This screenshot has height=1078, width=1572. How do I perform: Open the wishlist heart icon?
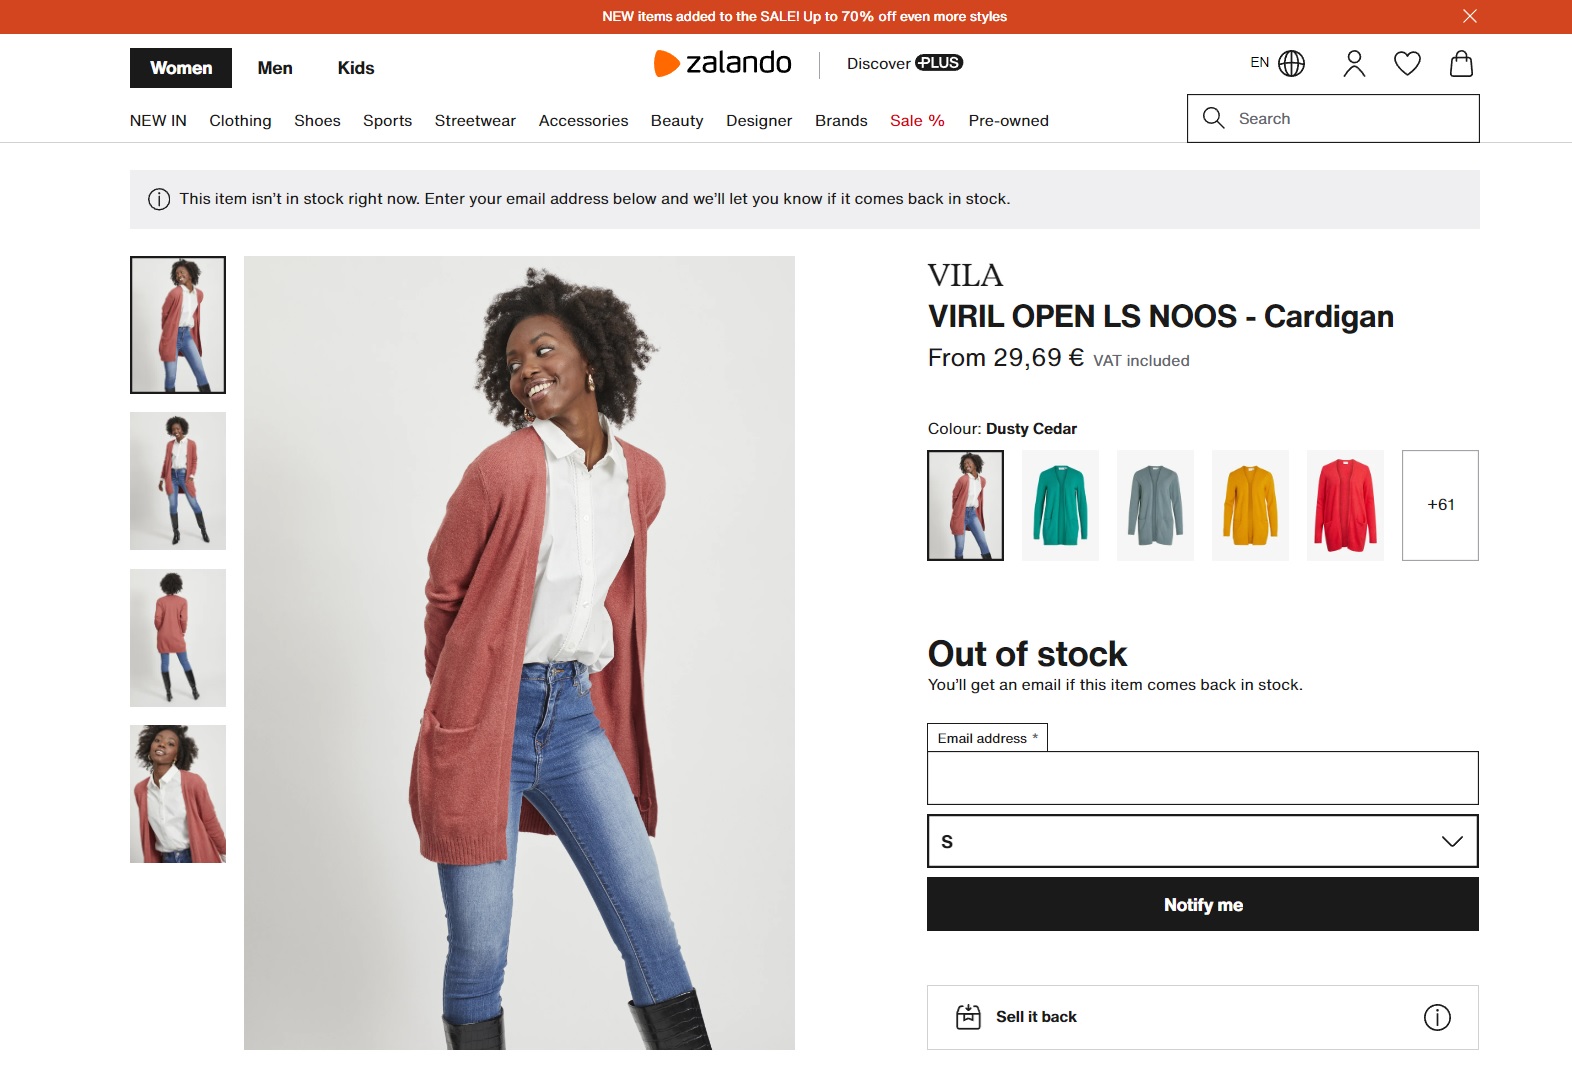[x=1407, y=64]
